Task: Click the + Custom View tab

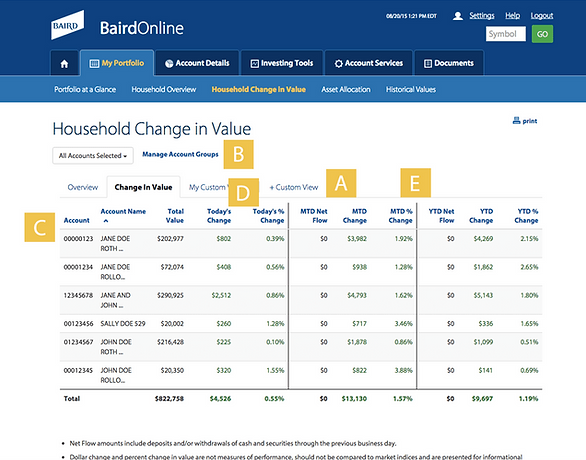Action: (294, 187)
